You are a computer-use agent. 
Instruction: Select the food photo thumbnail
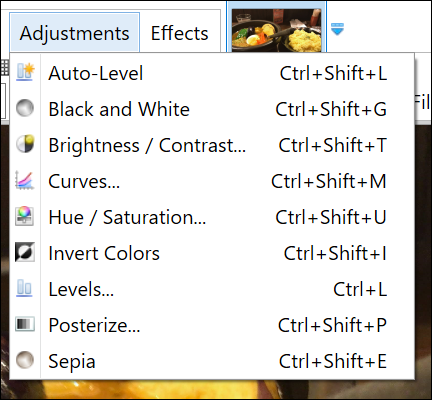pos(277,30)
